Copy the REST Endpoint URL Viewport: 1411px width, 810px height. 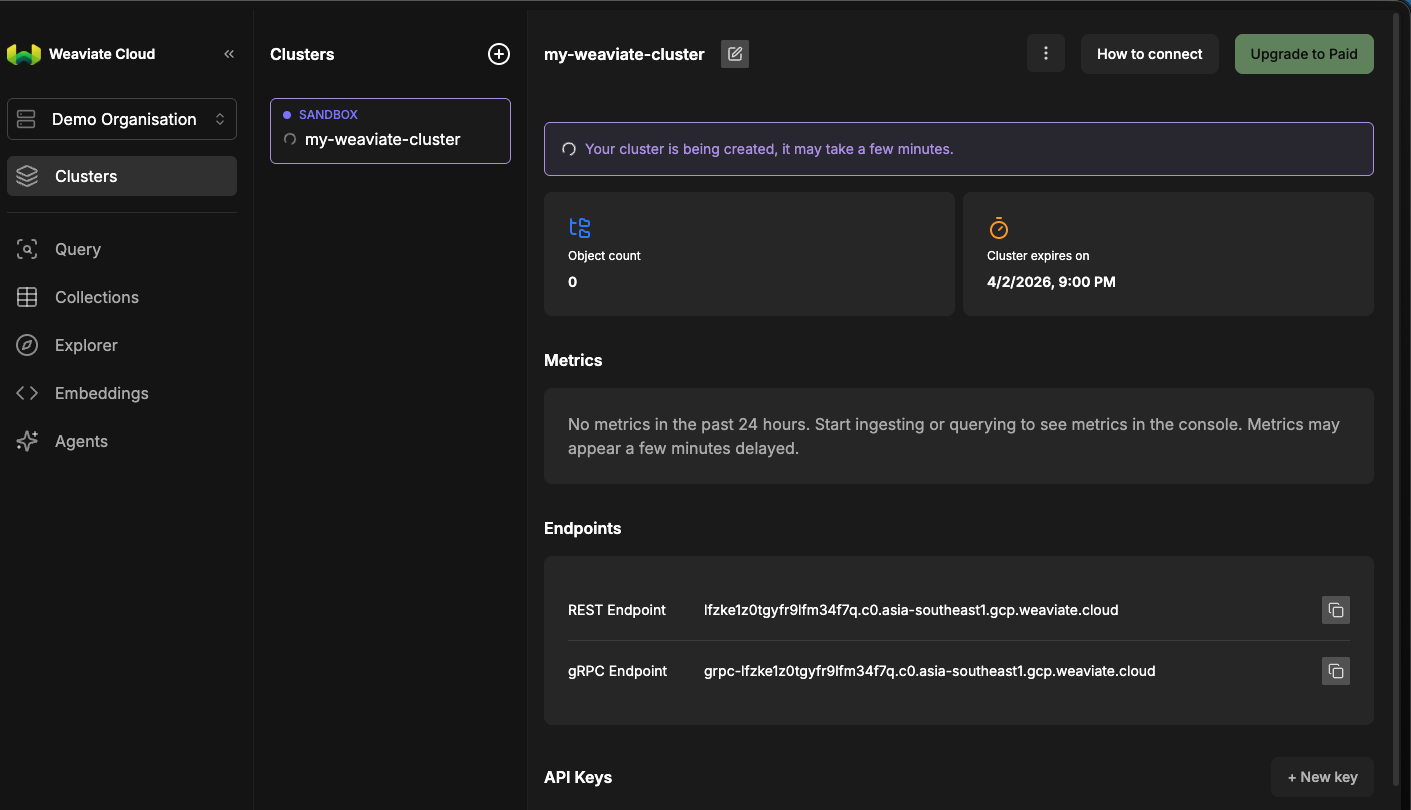pyautogui.click(x=1336, y=610)
